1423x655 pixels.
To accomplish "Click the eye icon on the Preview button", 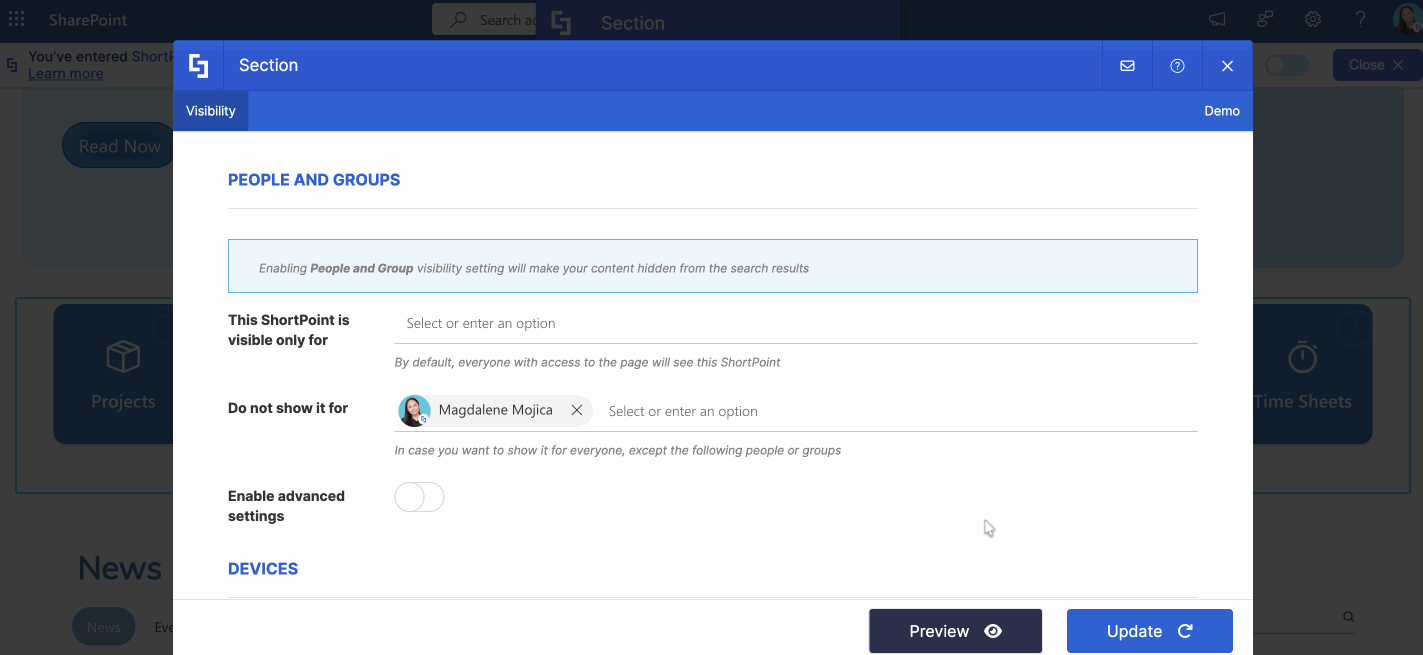I will pos(992,631).
